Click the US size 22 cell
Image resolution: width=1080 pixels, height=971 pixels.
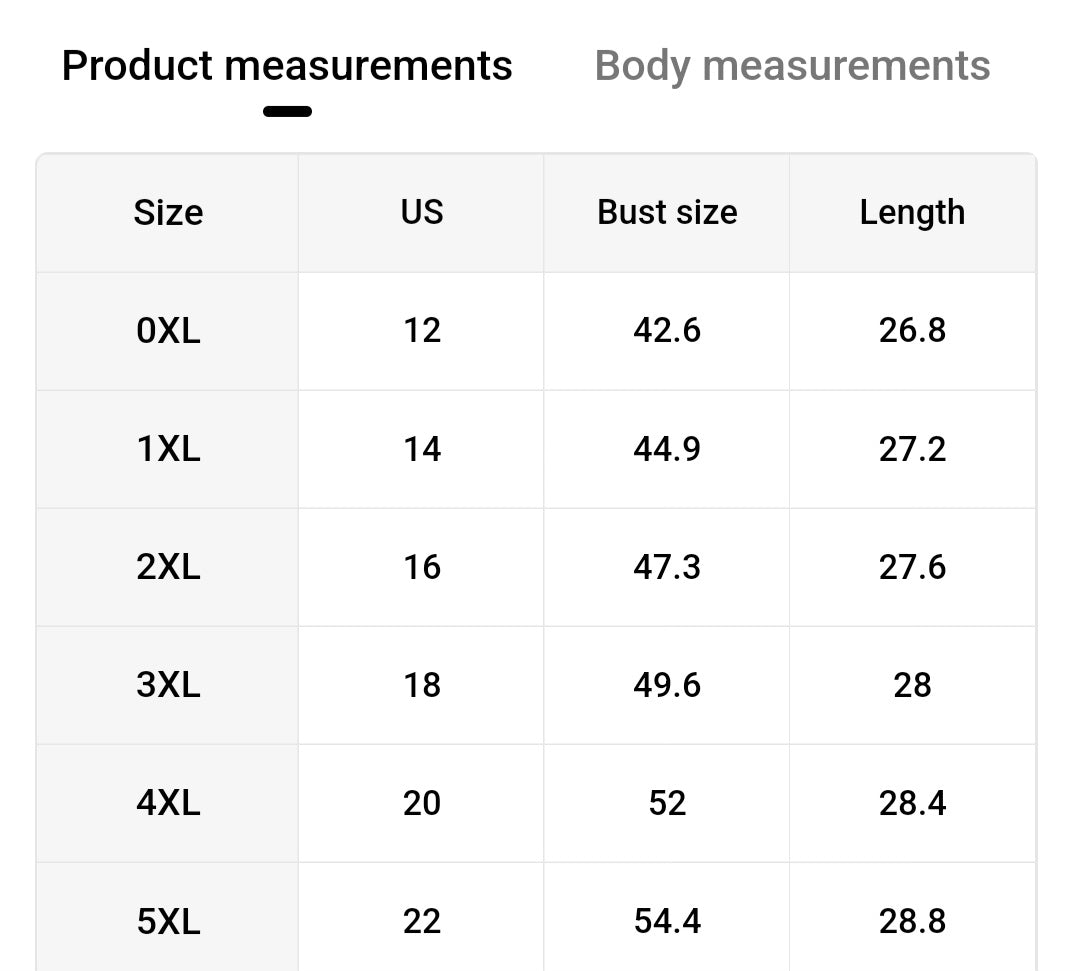(x=421, y=921)
